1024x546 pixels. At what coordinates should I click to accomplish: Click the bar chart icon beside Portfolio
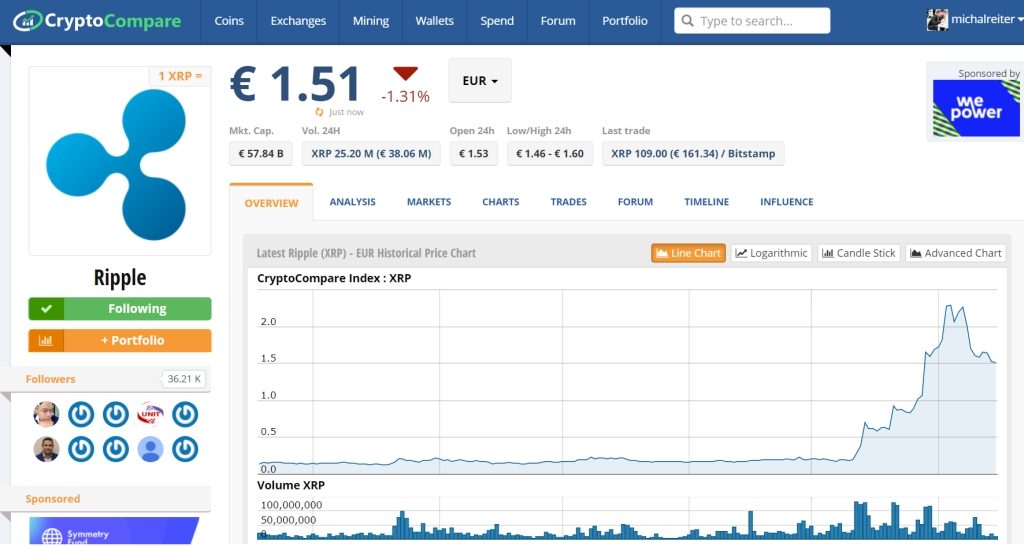(46, 340)
